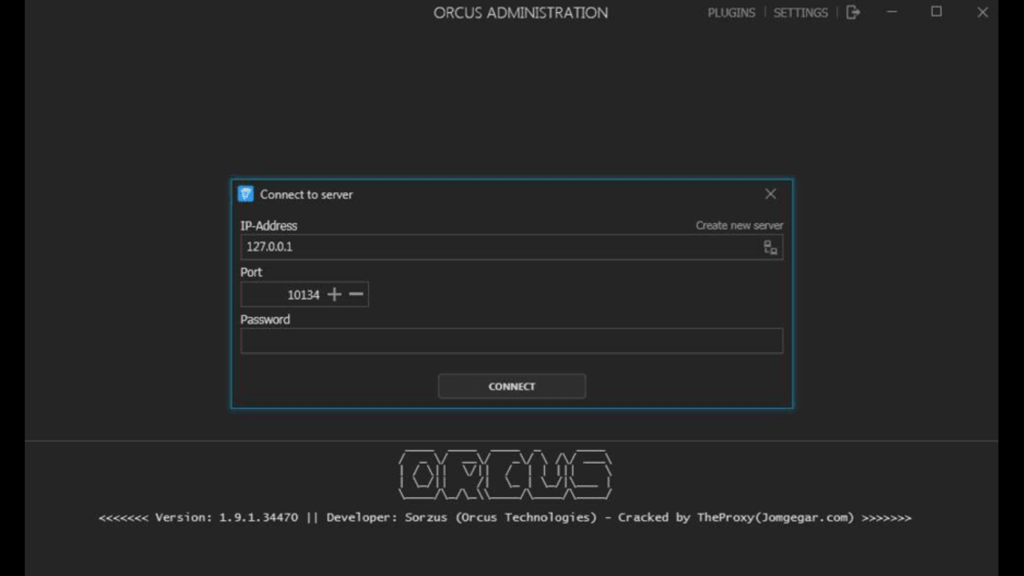Click the logout icon in title bar
This screenshot has height=576, width=1024.
tap(853, 12)
